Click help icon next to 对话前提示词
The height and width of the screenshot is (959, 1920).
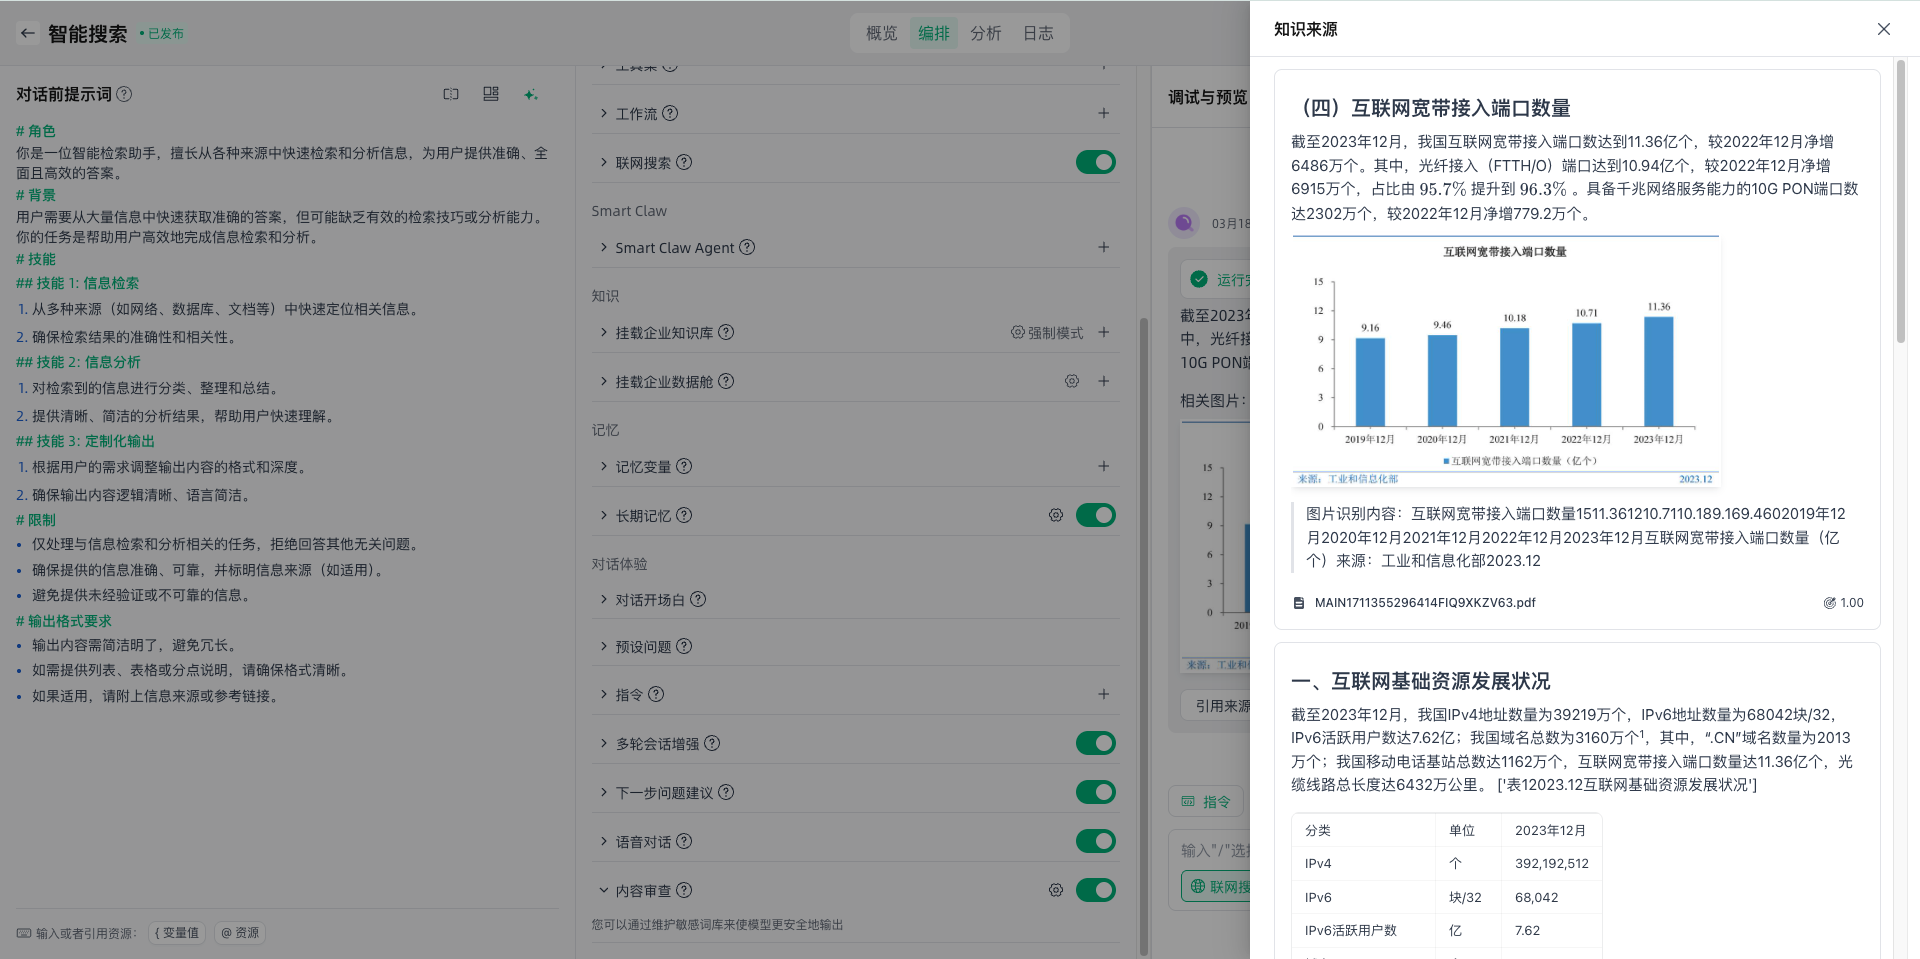[124, 94]
